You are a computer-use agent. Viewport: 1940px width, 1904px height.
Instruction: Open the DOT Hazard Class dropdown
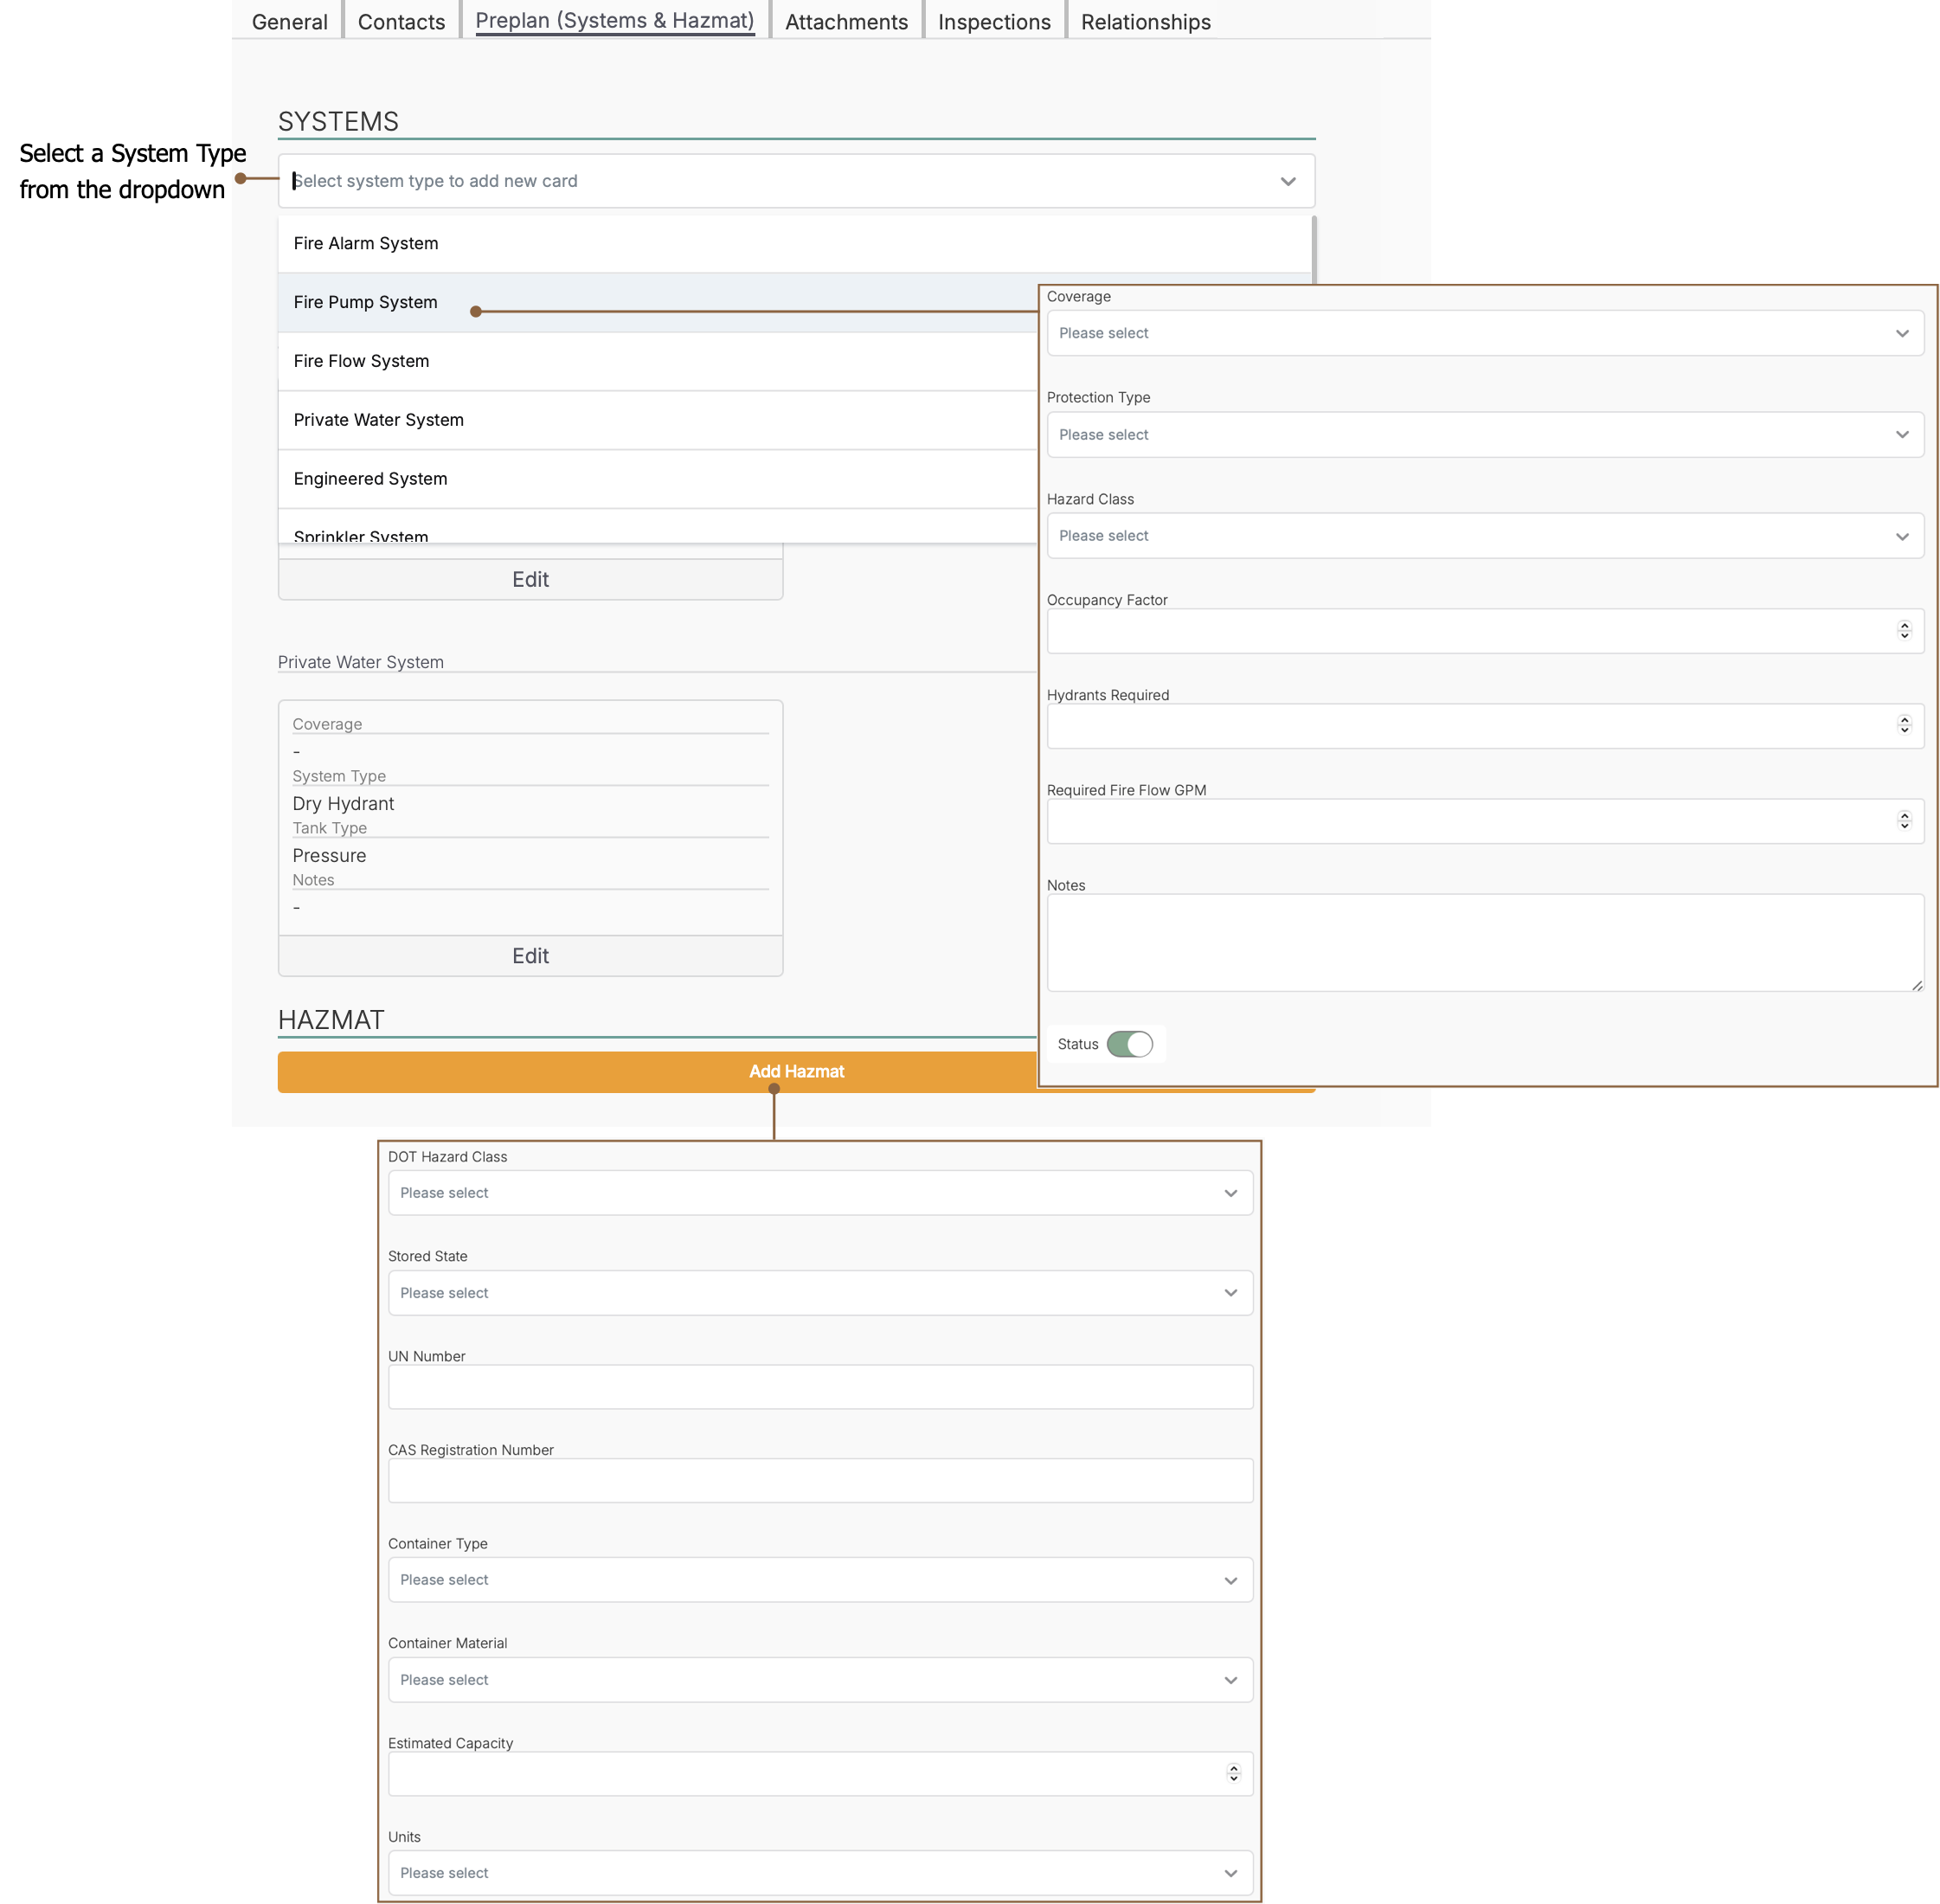[x=820, y=1193]
